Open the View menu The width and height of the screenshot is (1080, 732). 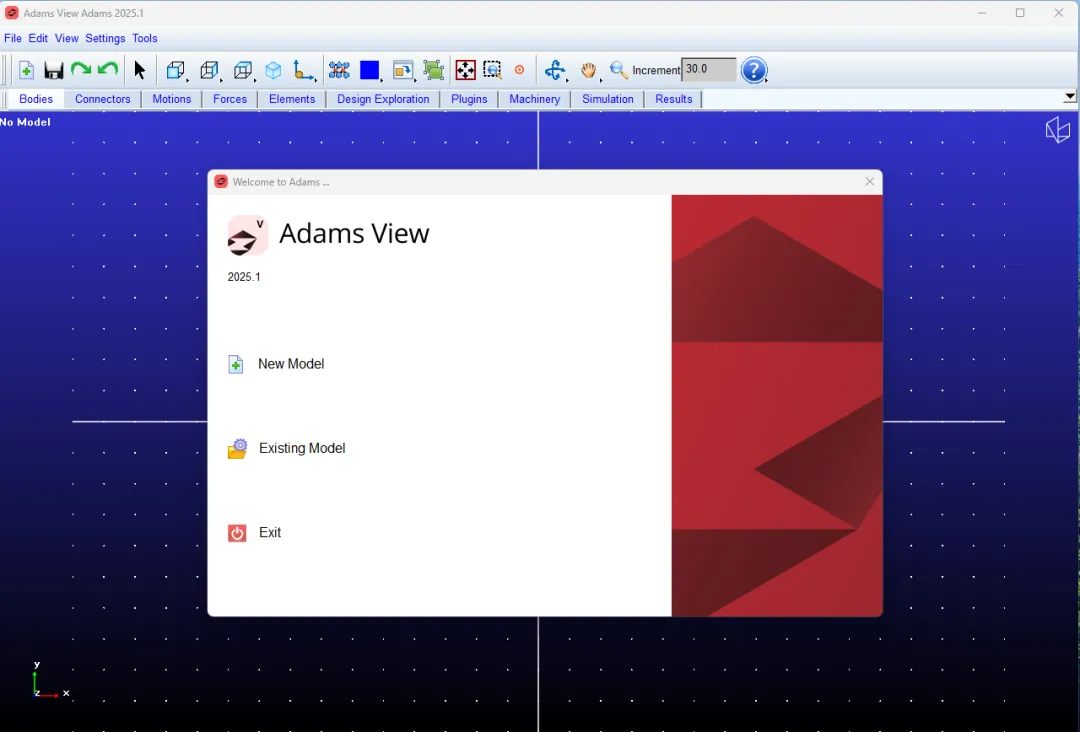pyautogui.click(x=67, y=39)
